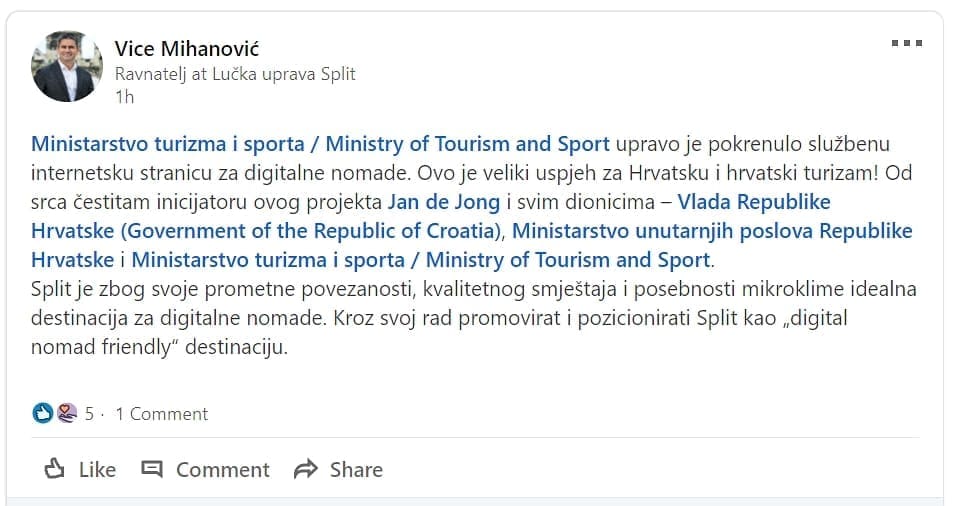Screen dimensions: 958x506
Task: Click the Comment speech bubble icon
Action: (152, 469)
